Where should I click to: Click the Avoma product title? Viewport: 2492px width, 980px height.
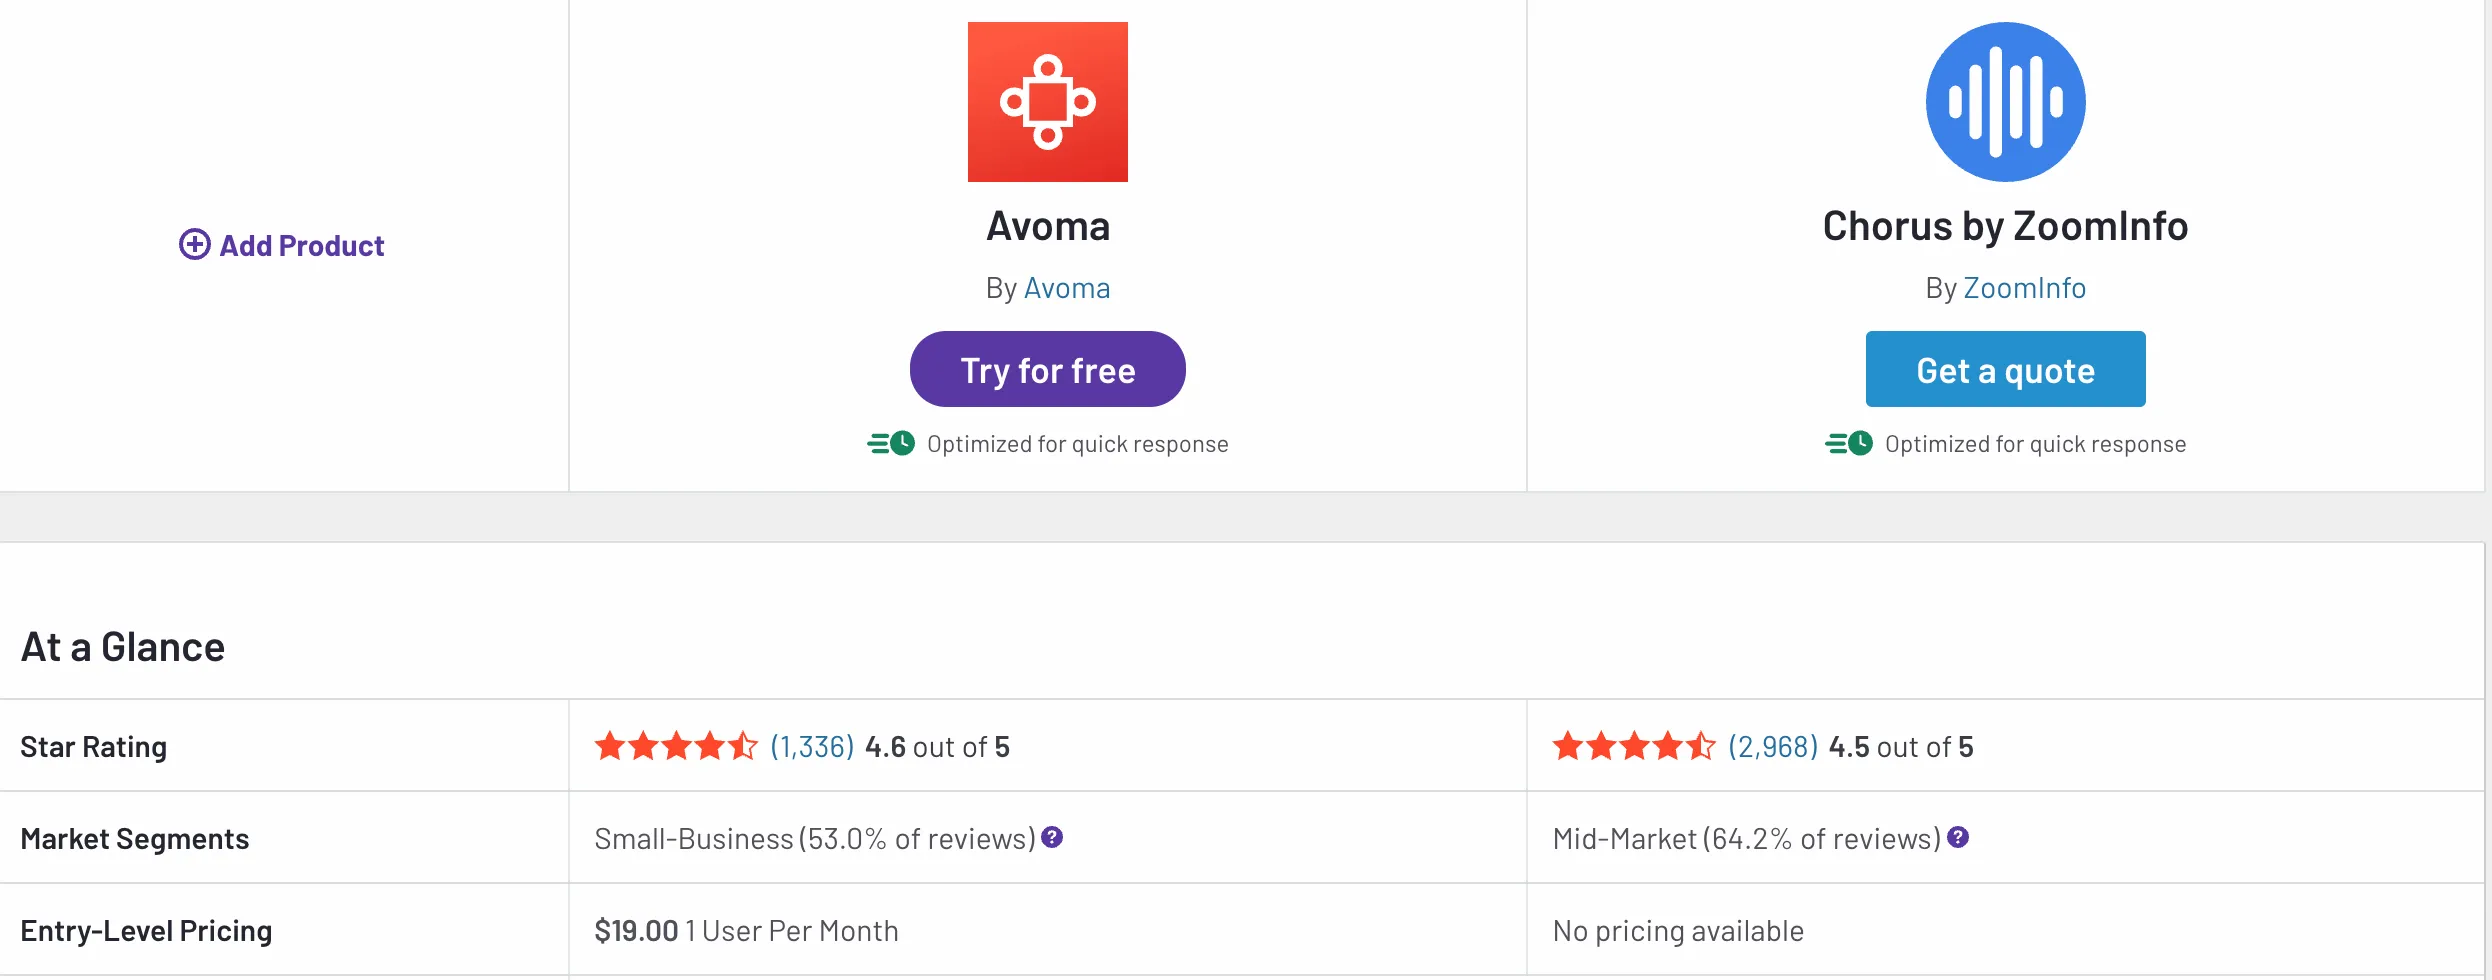point(1048,226)
